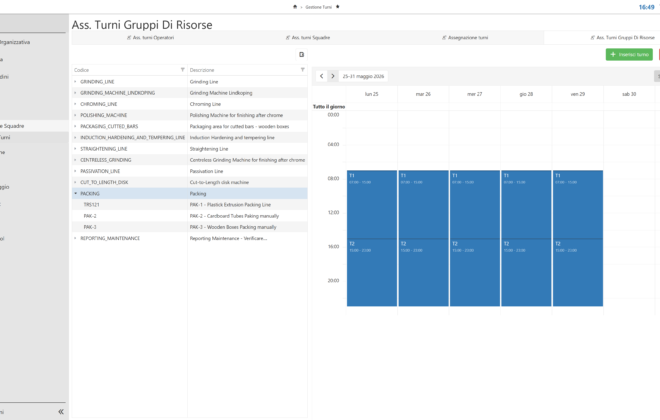This screenshot has width=660, height=420.
Task: Select the Ass. Turni Gruppi Di Risorse tab
Action: [623, 37]
